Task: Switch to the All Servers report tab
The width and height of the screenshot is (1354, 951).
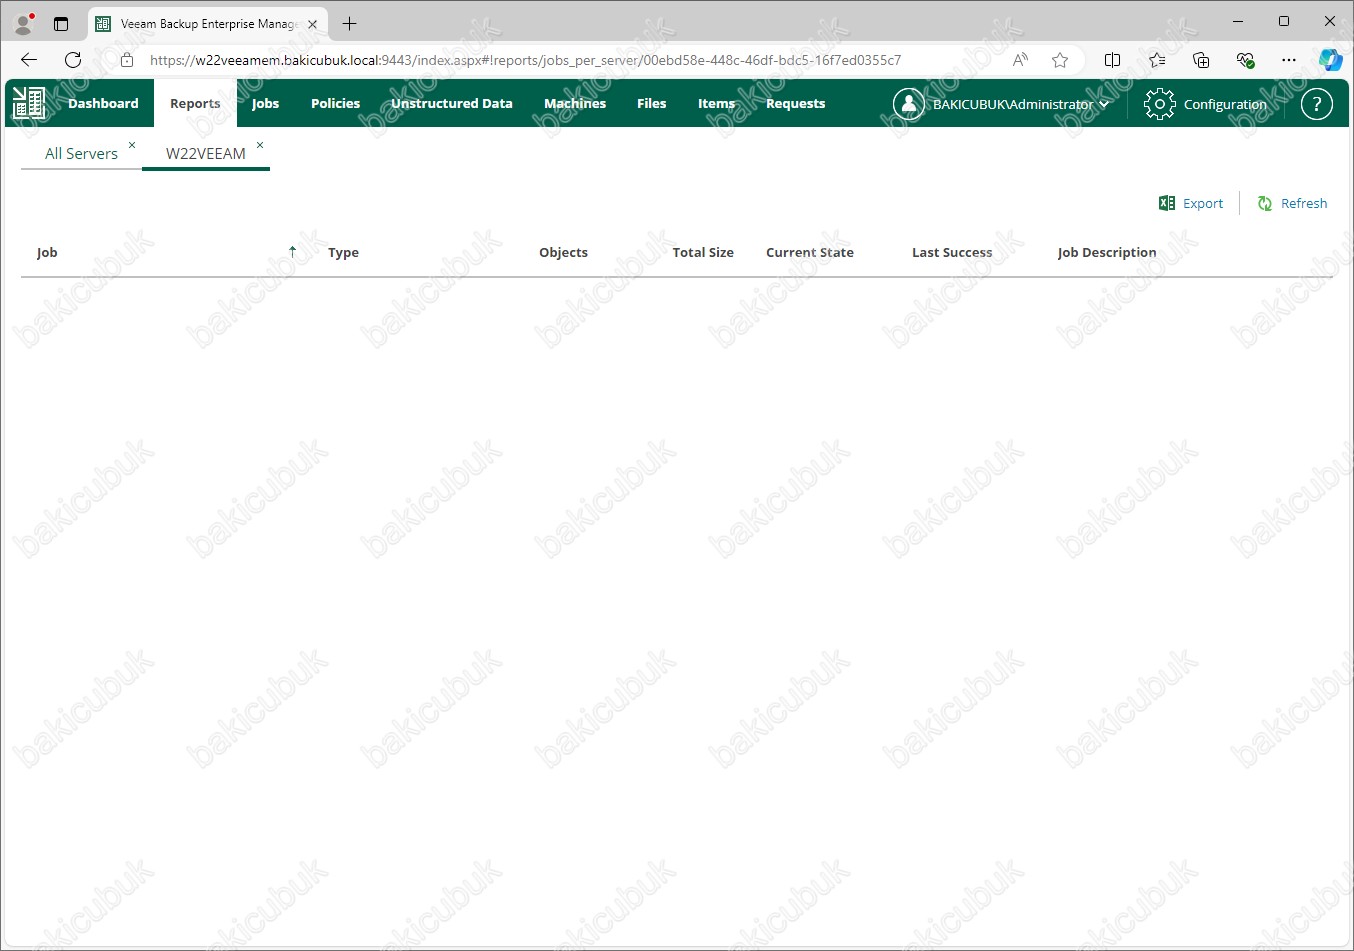Action: [81, 153]
